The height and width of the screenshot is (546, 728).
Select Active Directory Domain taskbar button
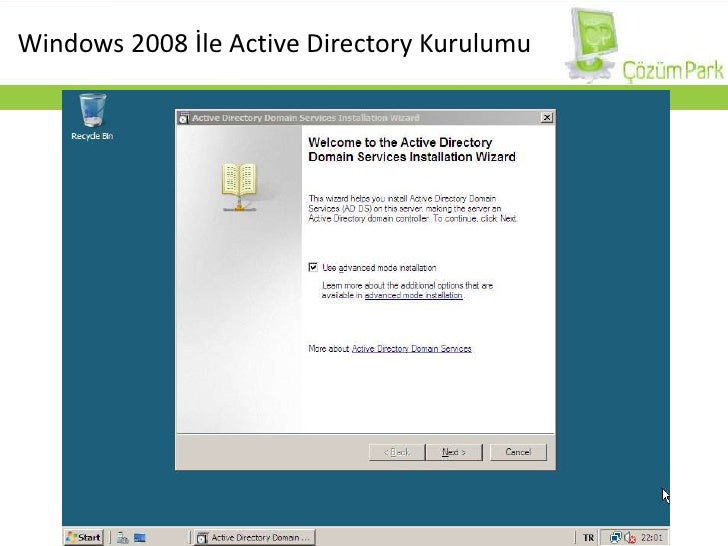(x=254, y=537)
